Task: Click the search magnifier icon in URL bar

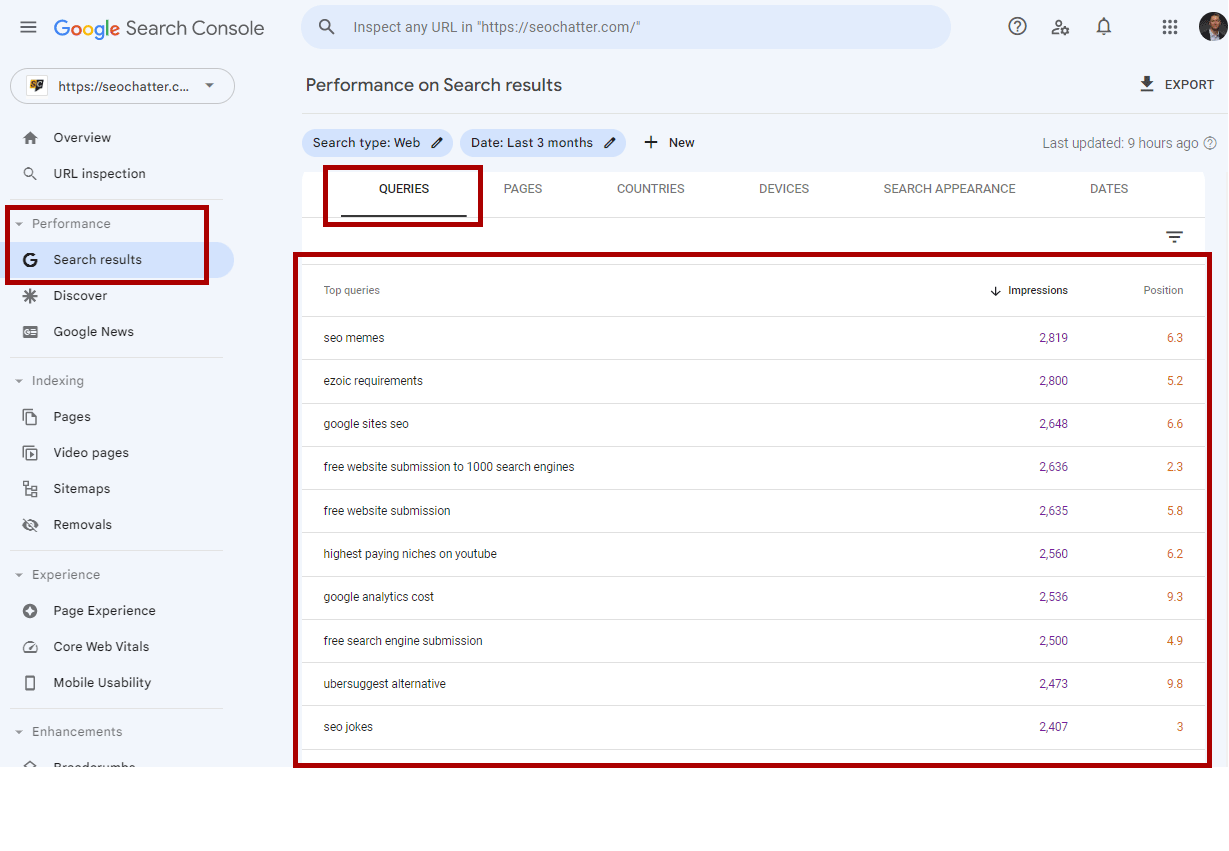Action: [x=327, y=27]
